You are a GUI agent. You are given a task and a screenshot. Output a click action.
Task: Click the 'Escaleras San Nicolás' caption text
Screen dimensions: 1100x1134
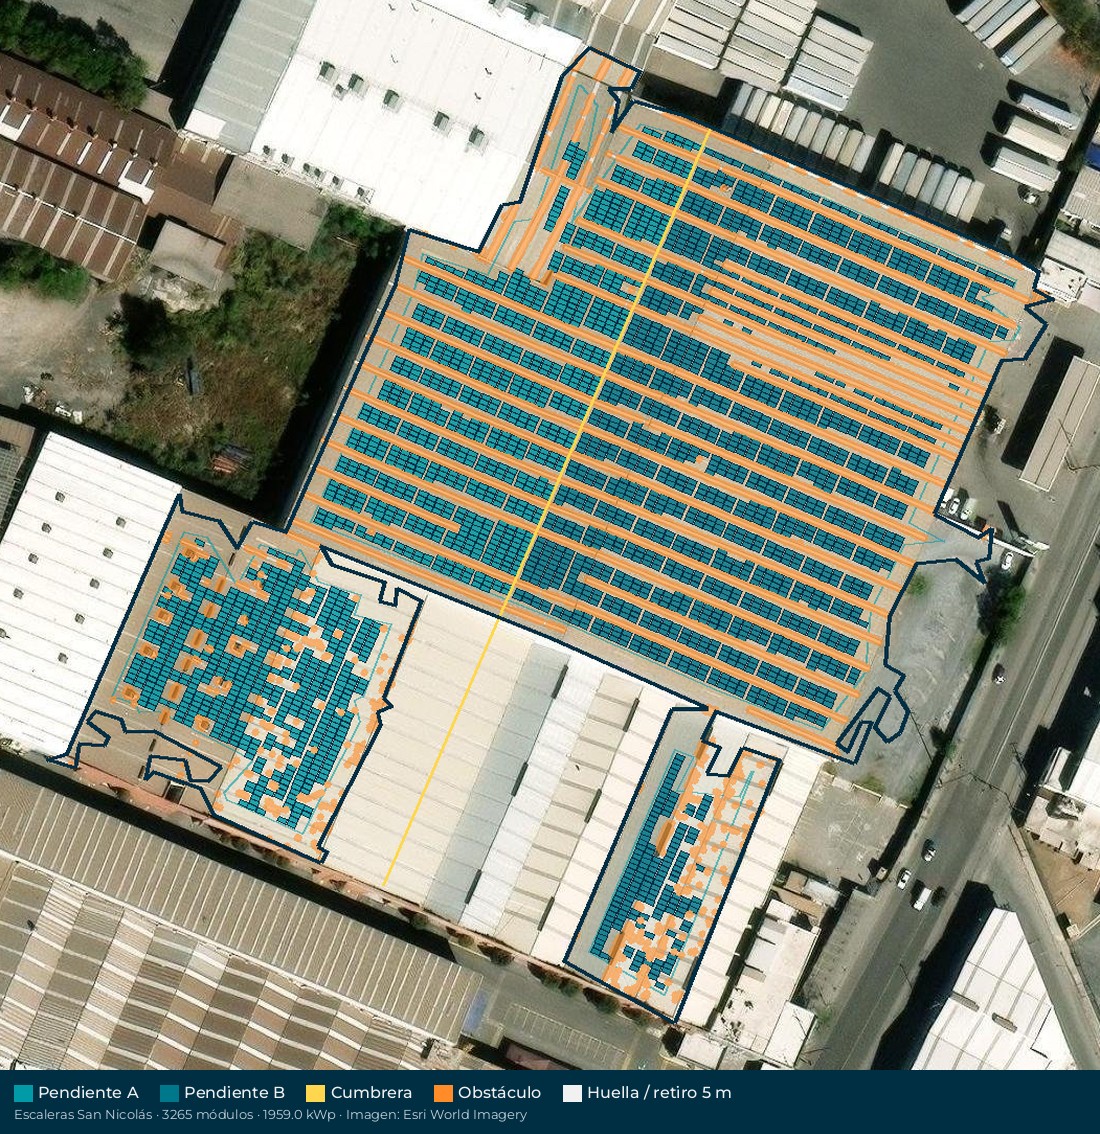pos(83,1114)
